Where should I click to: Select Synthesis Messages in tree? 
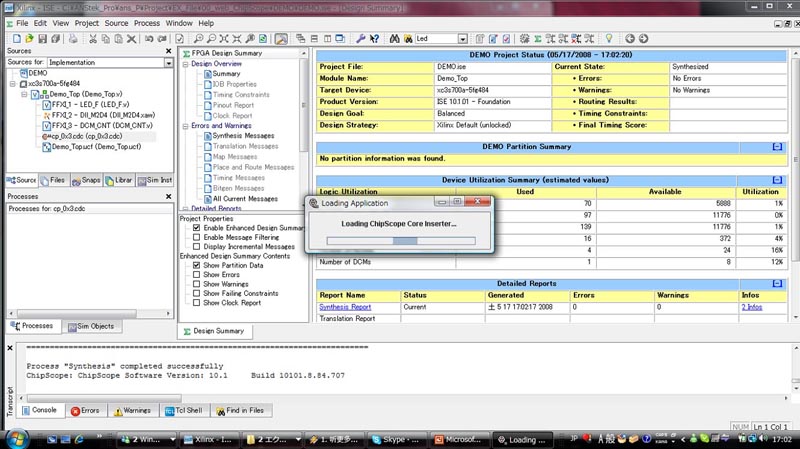[243, 136]
